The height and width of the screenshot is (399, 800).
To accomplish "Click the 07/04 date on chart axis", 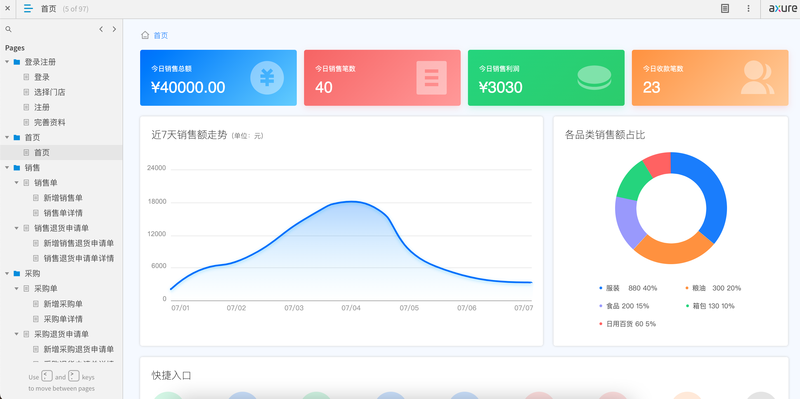I will pos(351,308).
